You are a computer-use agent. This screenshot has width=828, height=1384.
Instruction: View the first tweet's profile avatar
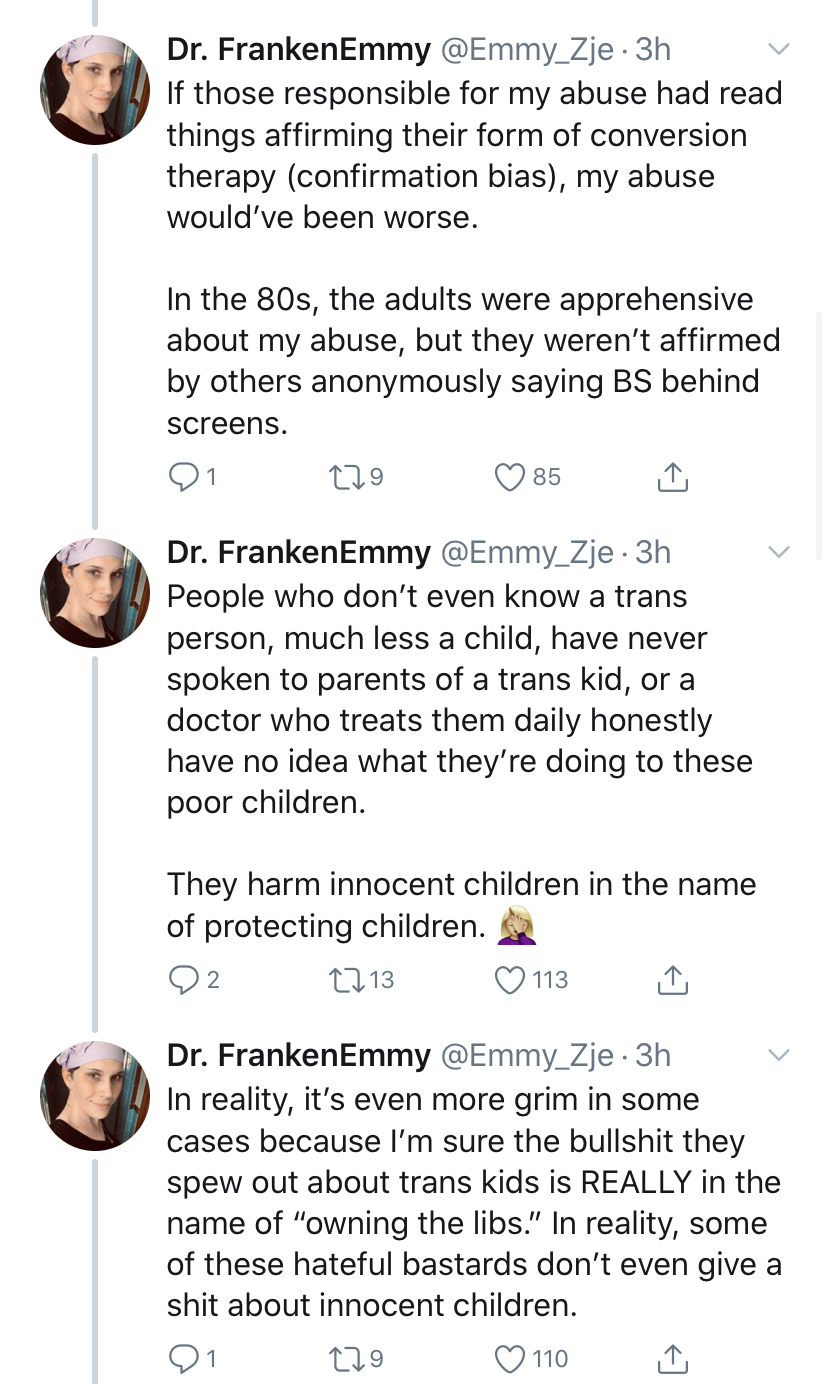pos(94,90)
